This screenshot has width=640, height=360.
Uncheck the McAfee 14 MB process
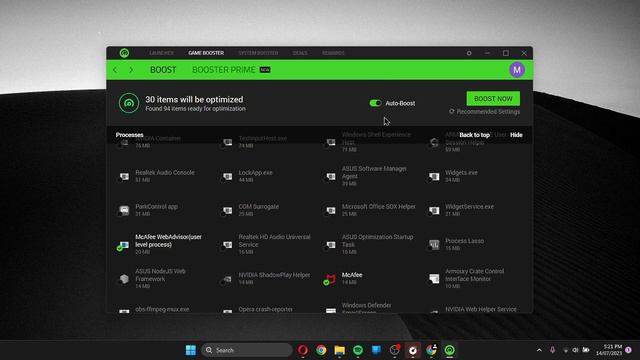[326, 282]
